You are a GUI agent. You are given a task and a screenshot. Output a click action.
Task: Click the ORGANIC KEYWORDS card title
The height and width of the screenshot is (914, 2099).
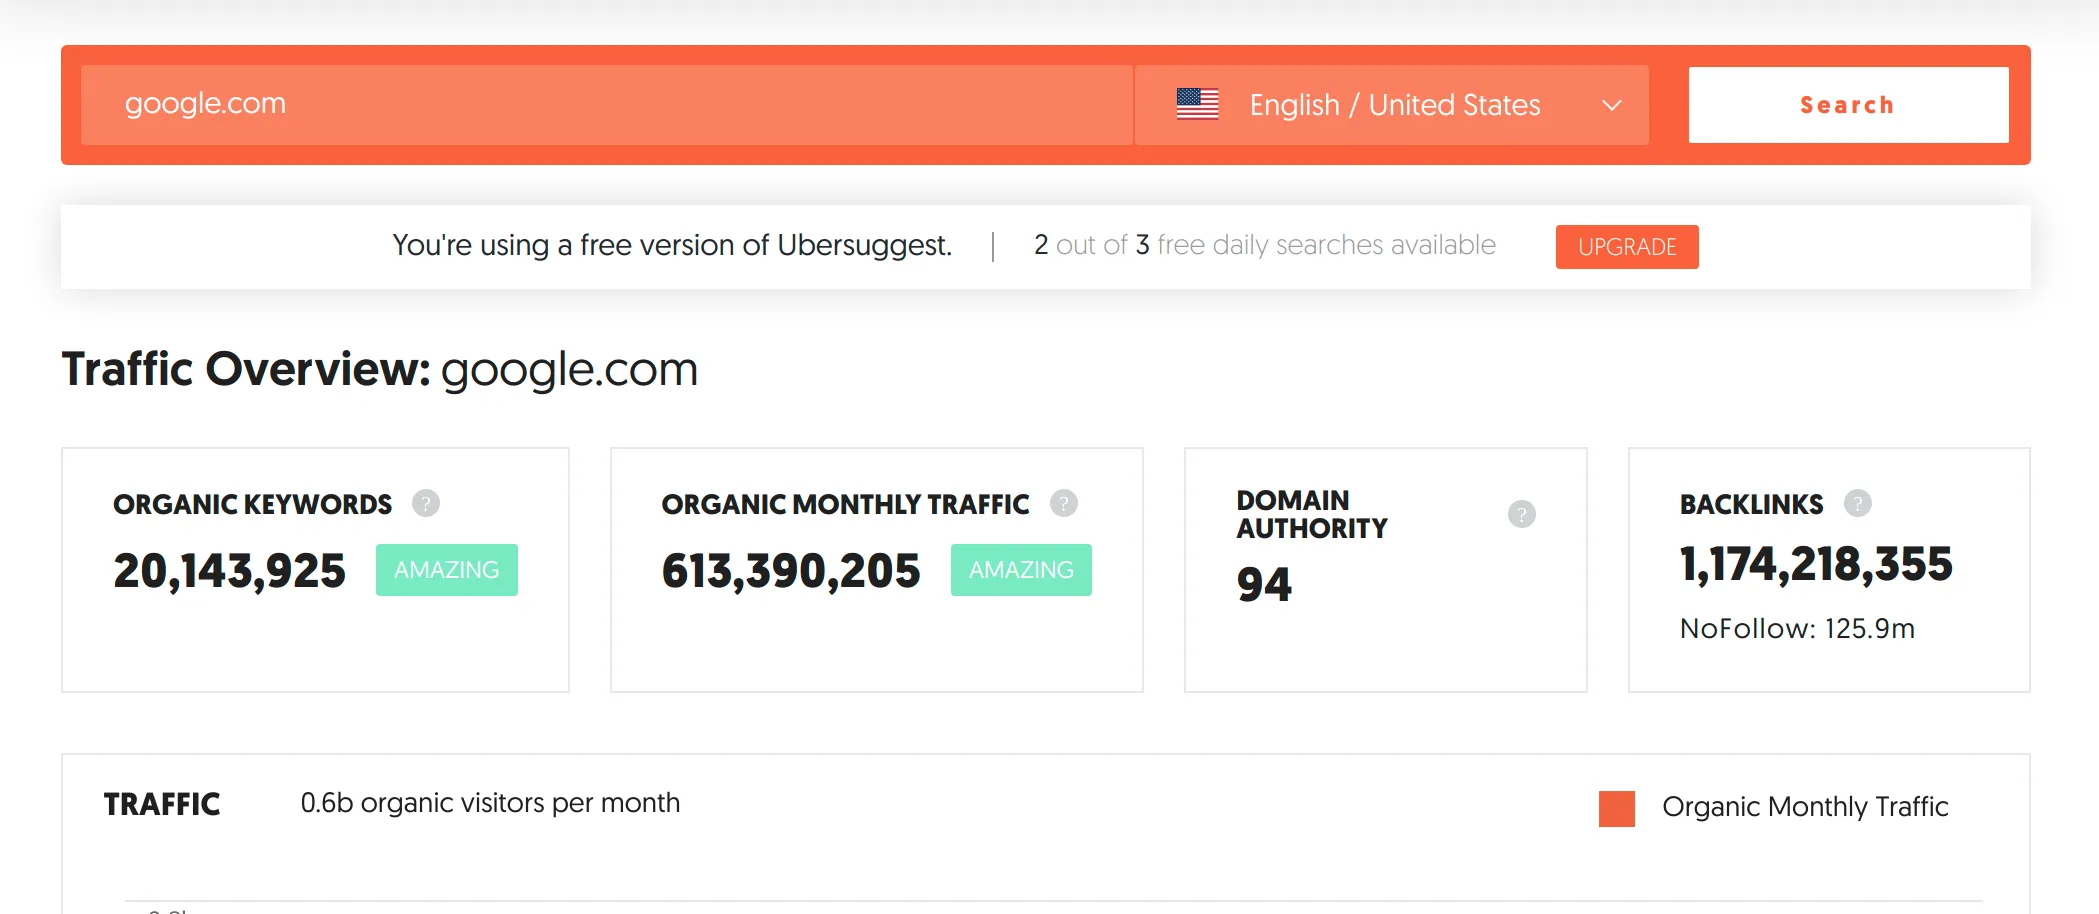click(x=253, y=504)
